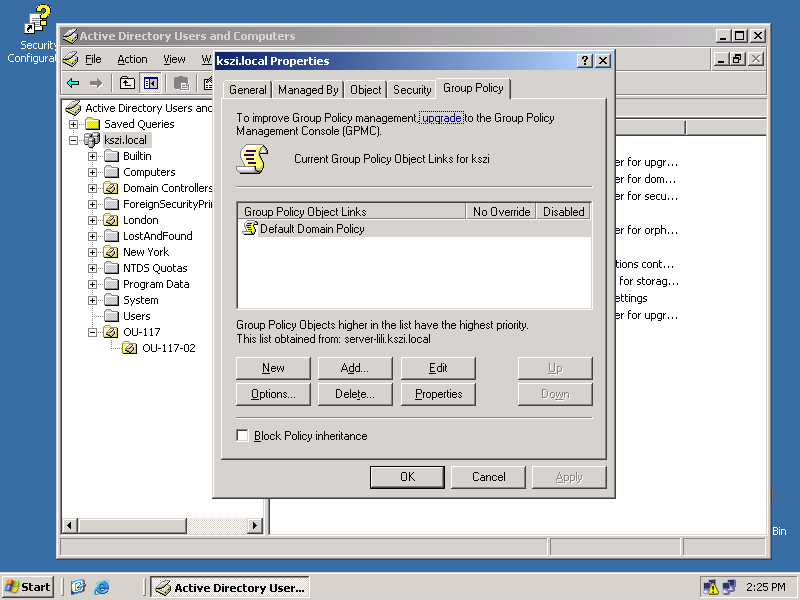Switch to the General tab
Image resolution: width=800 pixels, height=600 pixels.
tap(247, 90)
